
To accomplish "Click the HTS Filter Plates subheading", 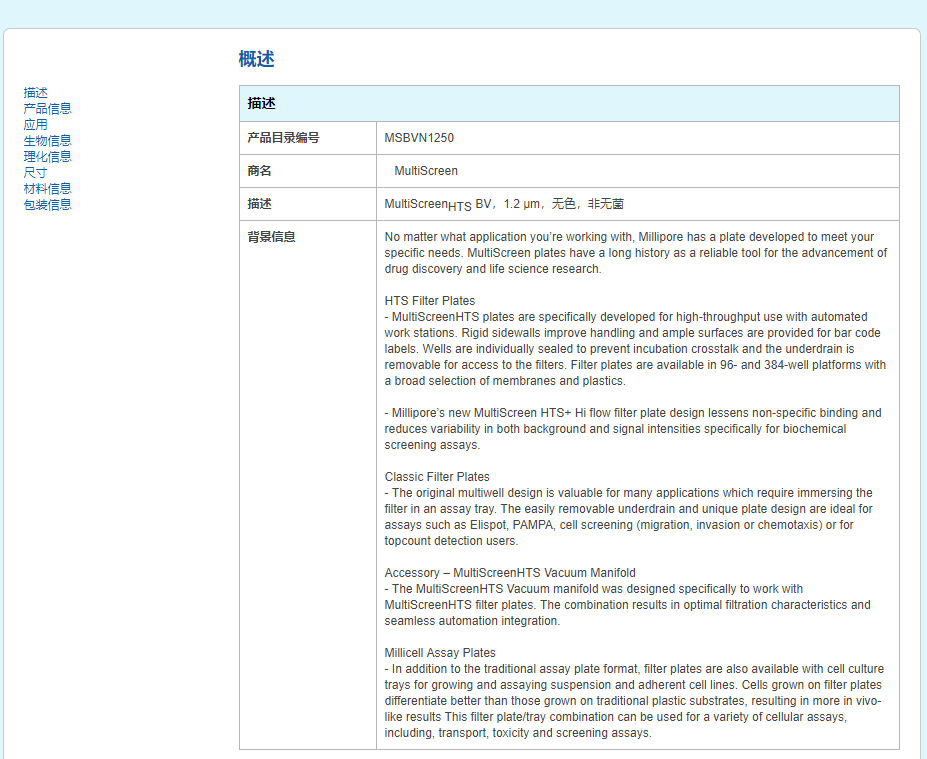I will [430, 301].
